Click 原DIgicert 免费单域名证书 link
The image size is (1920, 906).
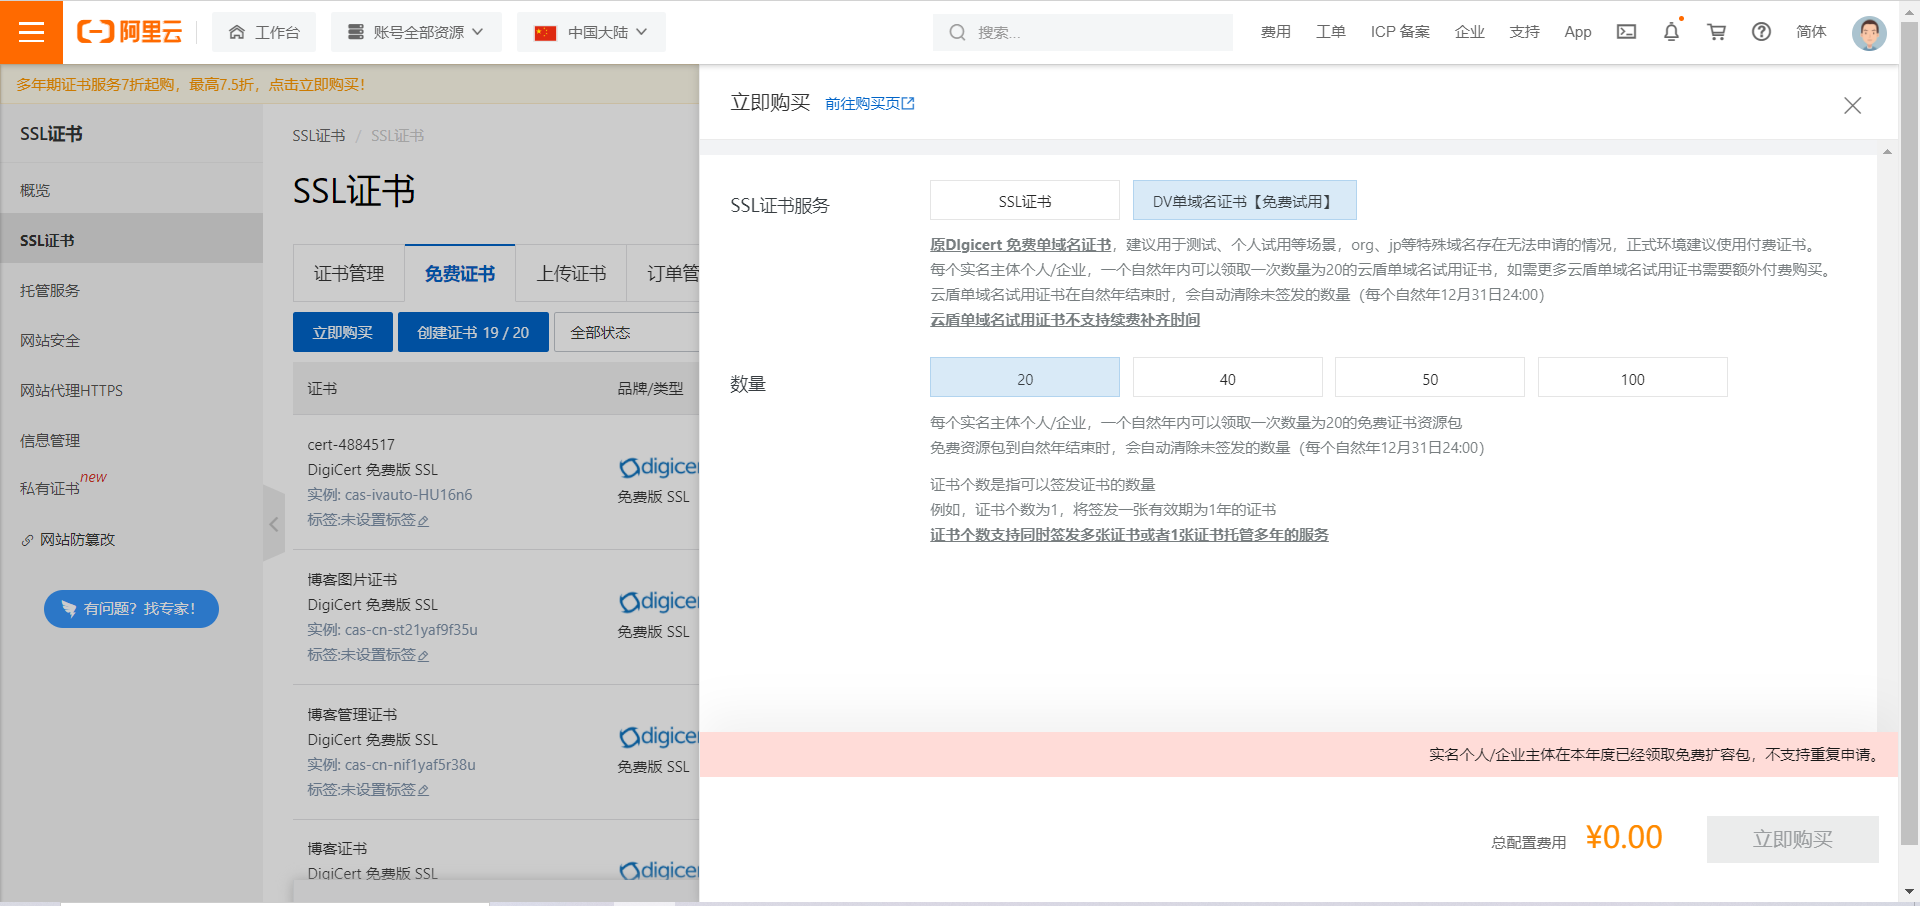tap(1020, 244)
